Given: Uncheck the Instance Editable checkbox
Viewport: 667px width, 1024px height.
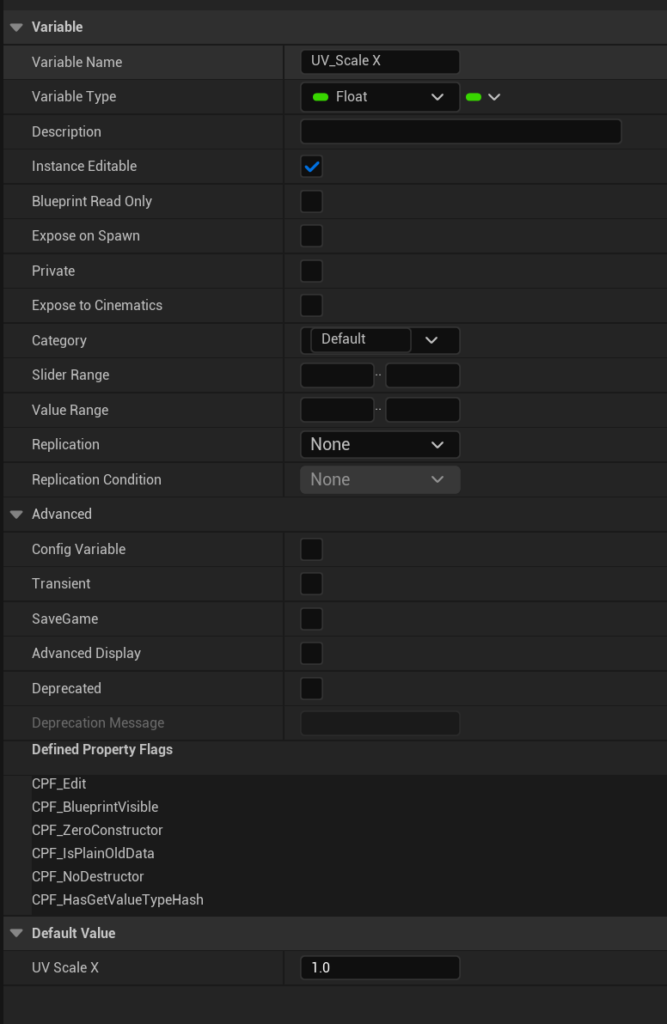Looking at the screenshot, I should point(312,167).
